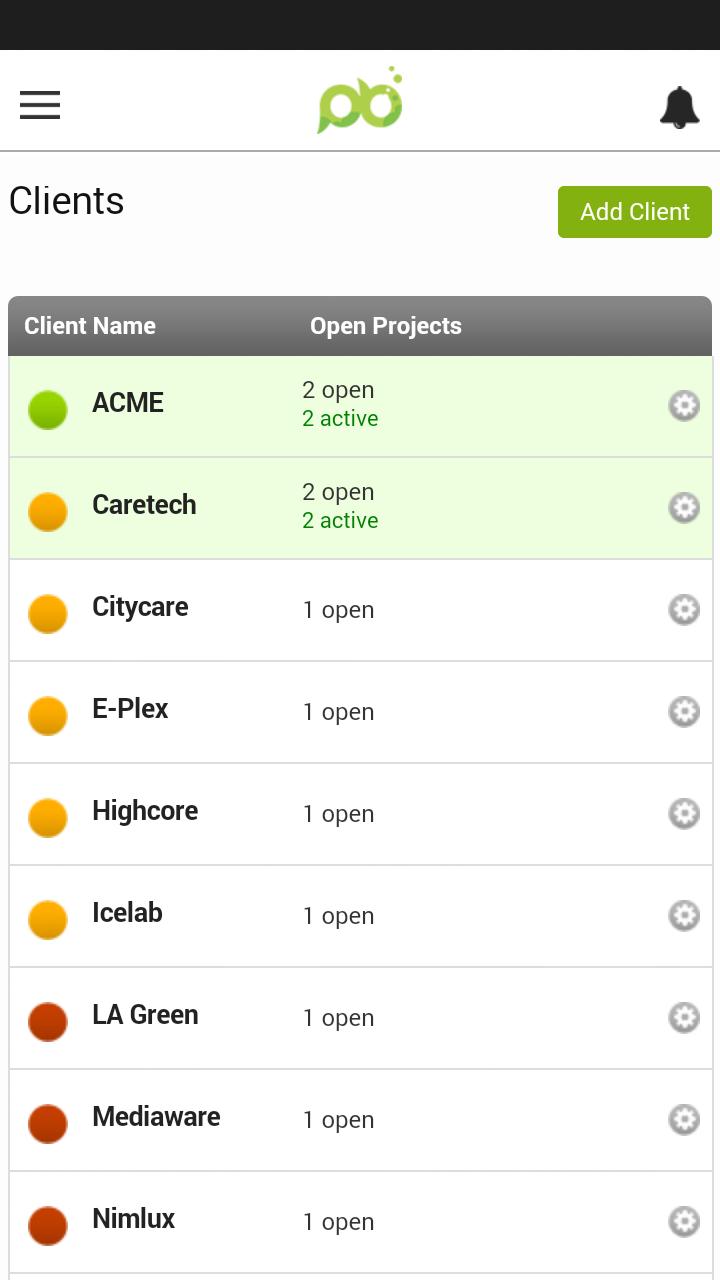Open settings gear for LA Green
Screen dimensions: 720x1280
[x=684, y=1018]
